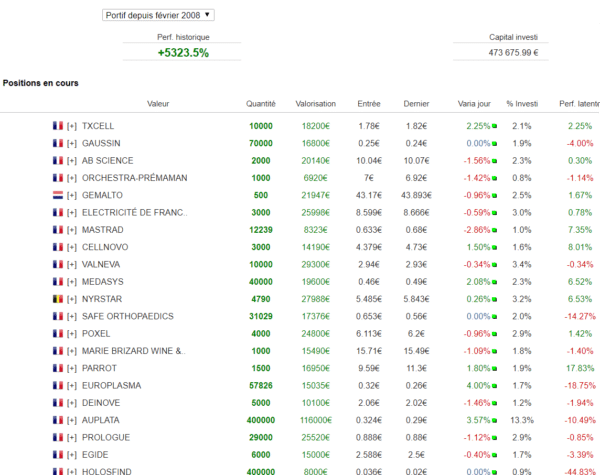This screenshot has width=600, height=475.
Task: Expand the [+] next to TXCELL
Action: (x=72, y=126)
